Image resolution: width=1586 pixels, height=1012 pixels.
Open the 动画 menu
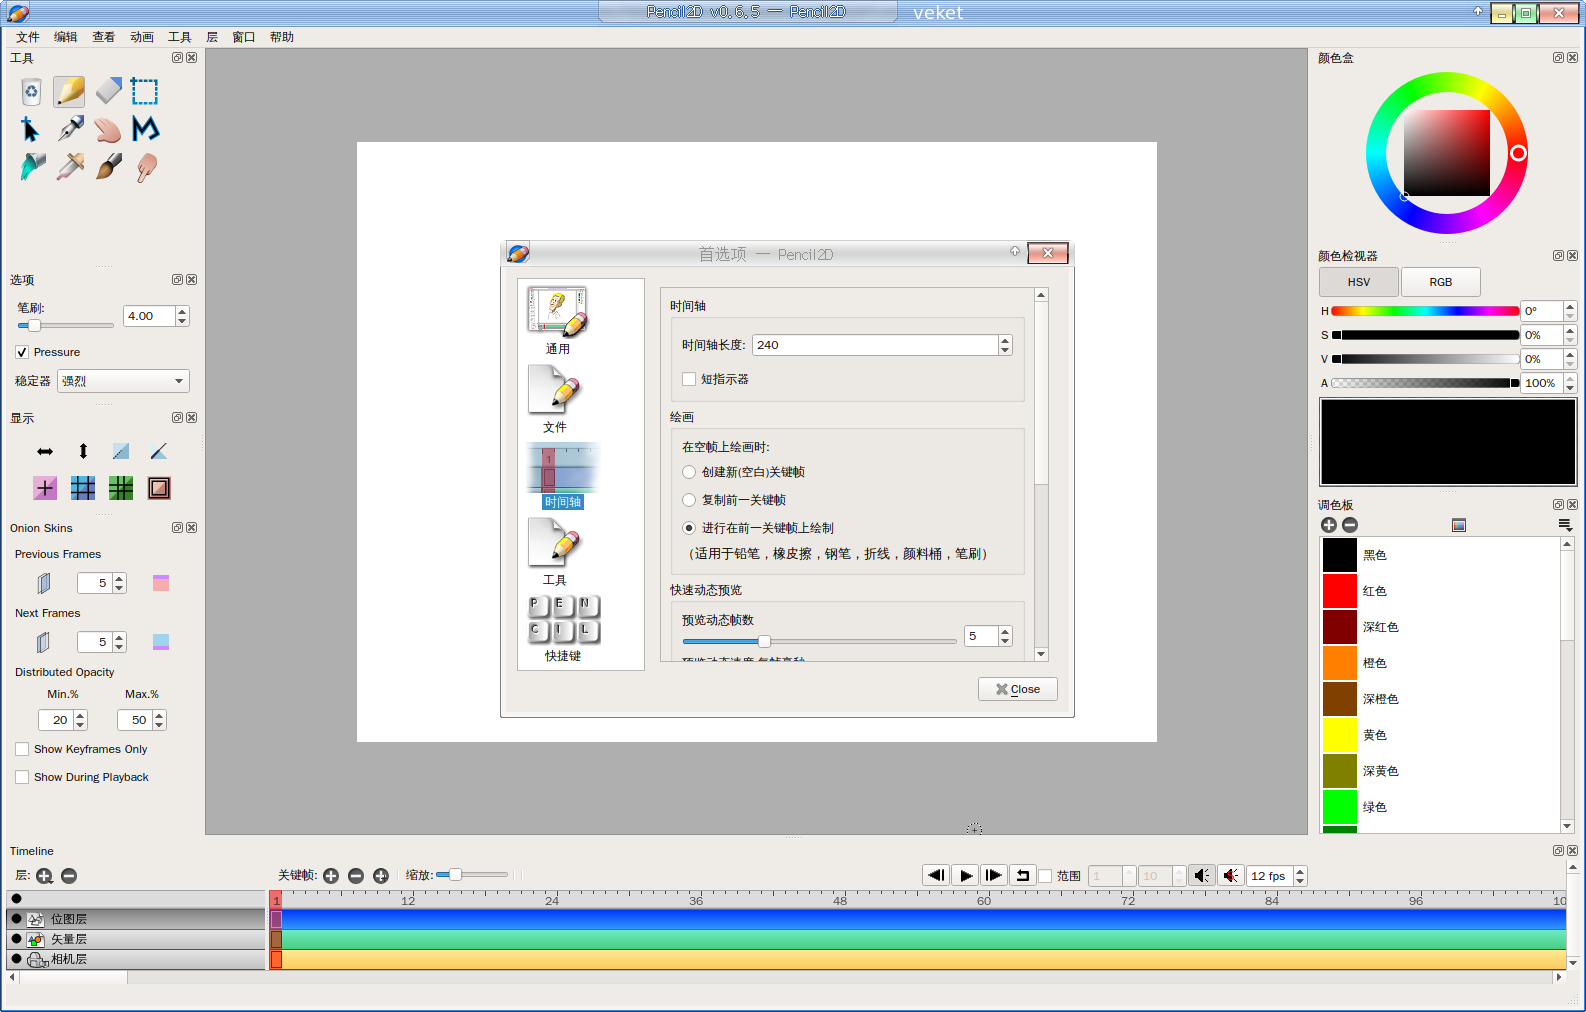(142, 37)
